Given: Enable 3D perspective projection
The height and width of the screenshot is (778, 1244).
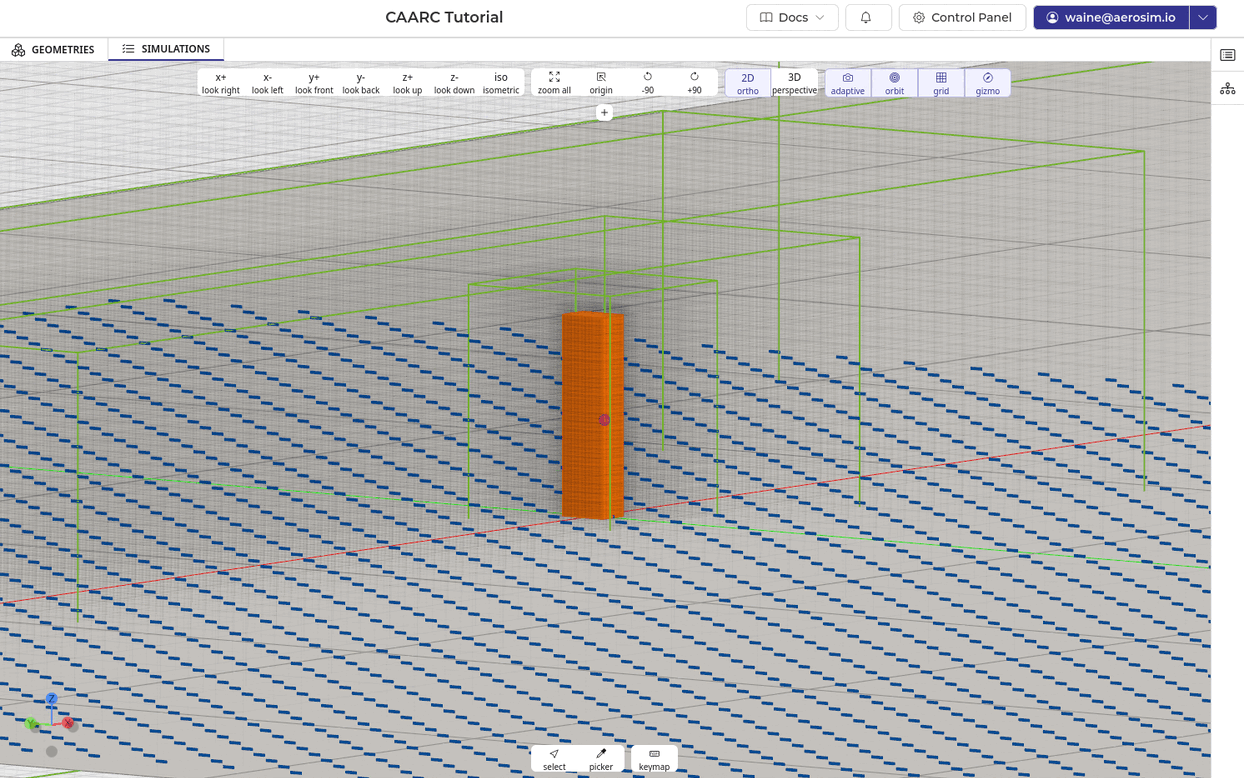Looking at the screenshot, I should [794, 83].
